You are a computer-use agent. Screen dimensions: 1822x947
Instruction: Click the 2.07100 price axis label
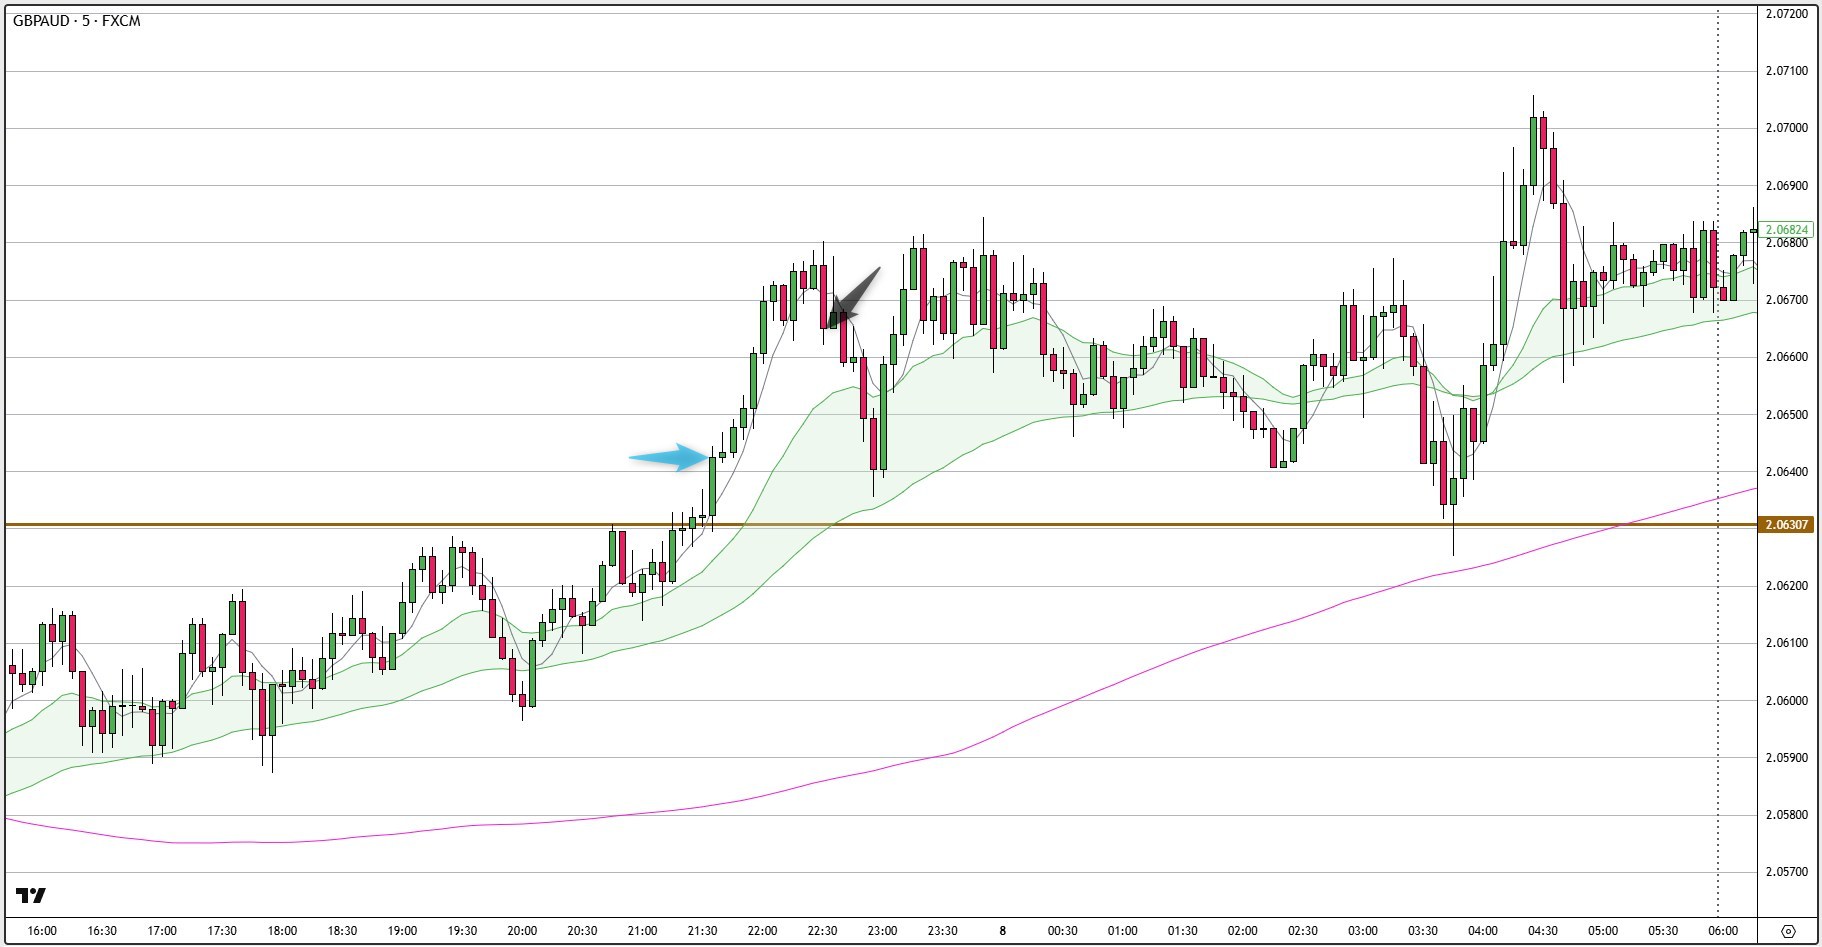(1786, 71)
